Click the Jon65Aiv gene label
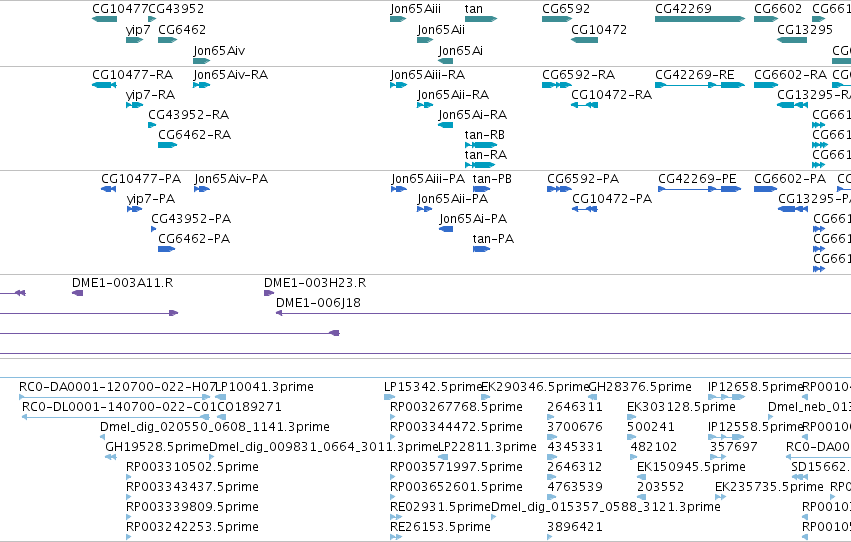Screen dimensions: 851x542 [219, 50]
